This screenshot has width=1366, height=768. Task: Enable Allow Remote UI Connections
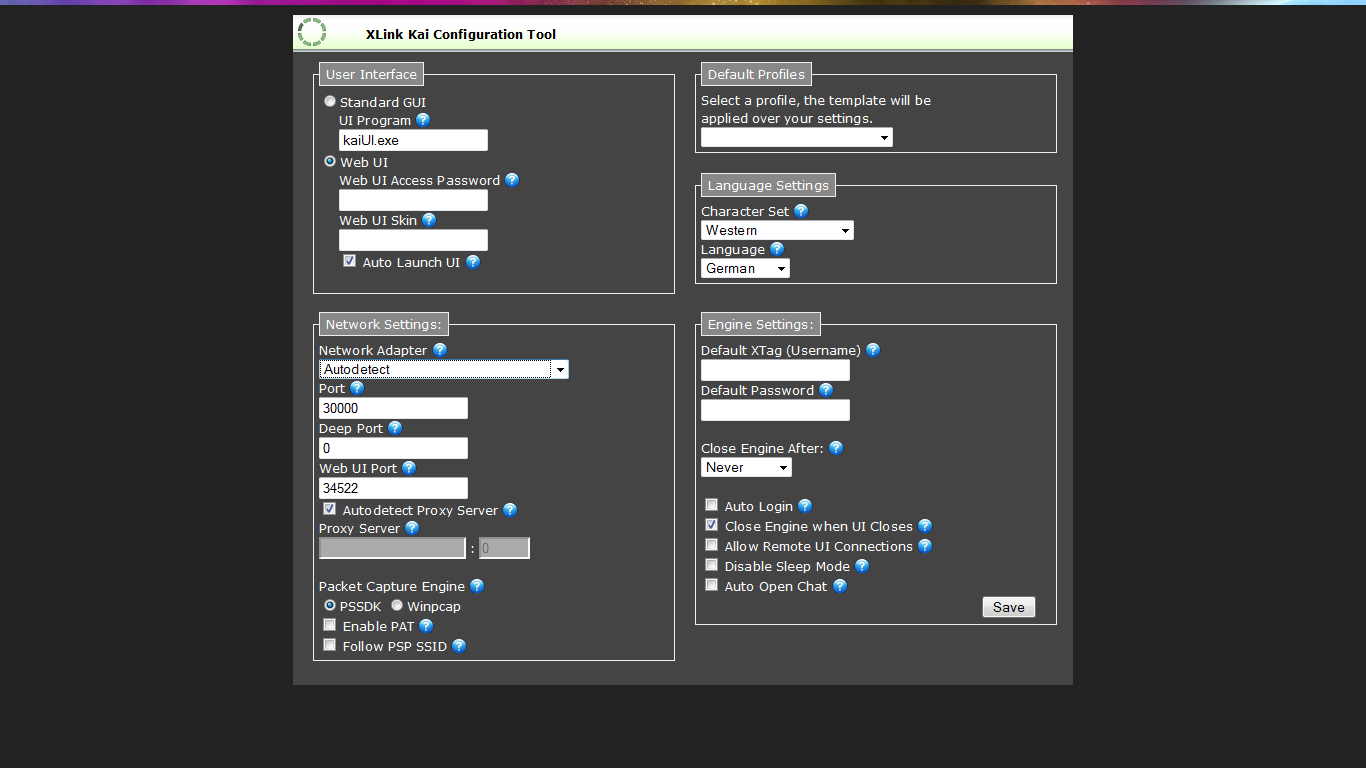coord(711,544)
